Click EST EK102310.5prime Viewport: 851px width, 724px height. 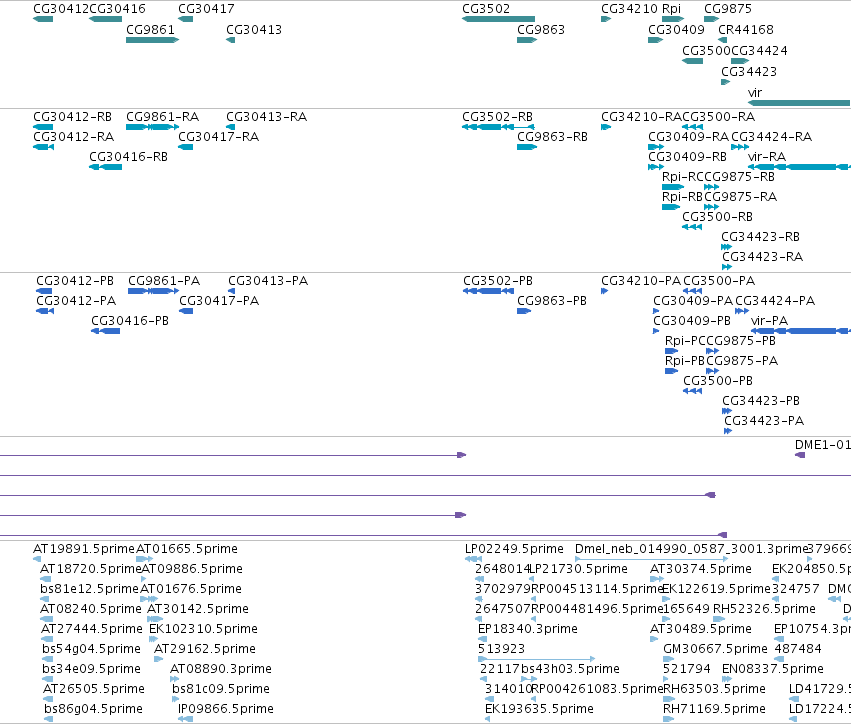click(x=204, y=630)
